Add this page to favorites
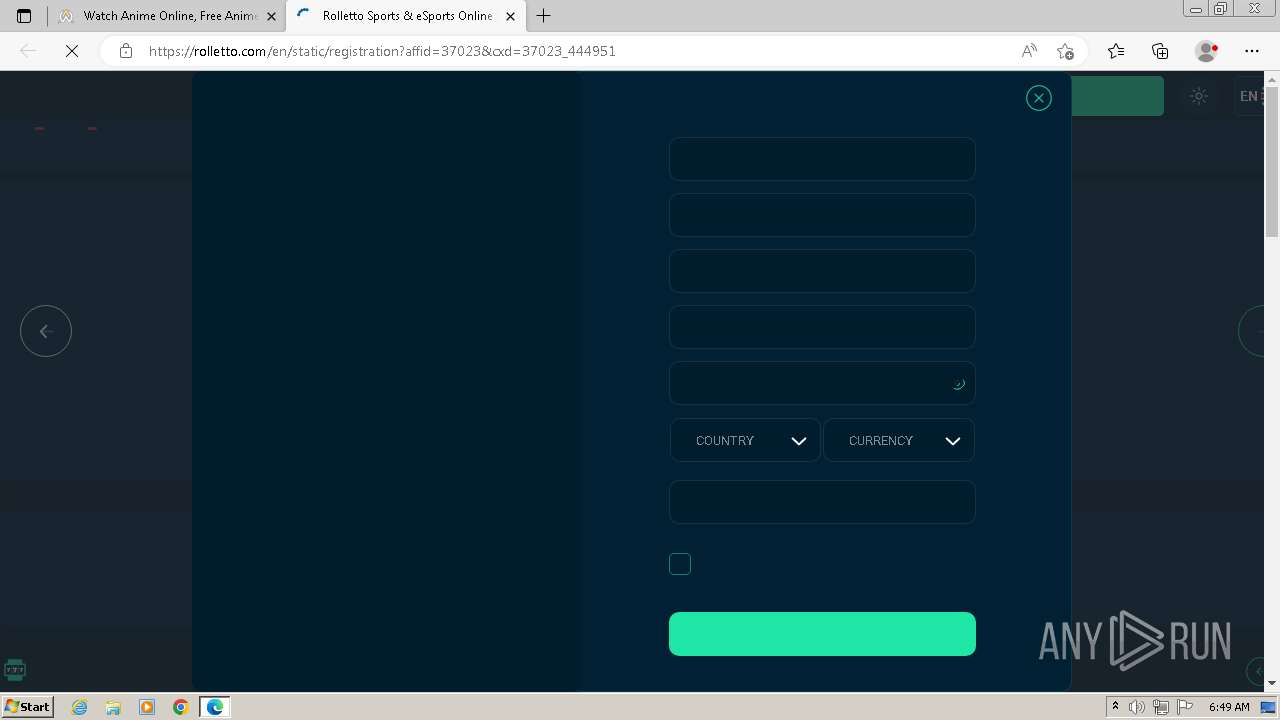Viewport: 1280px width, 720px height. point(1065,51)
